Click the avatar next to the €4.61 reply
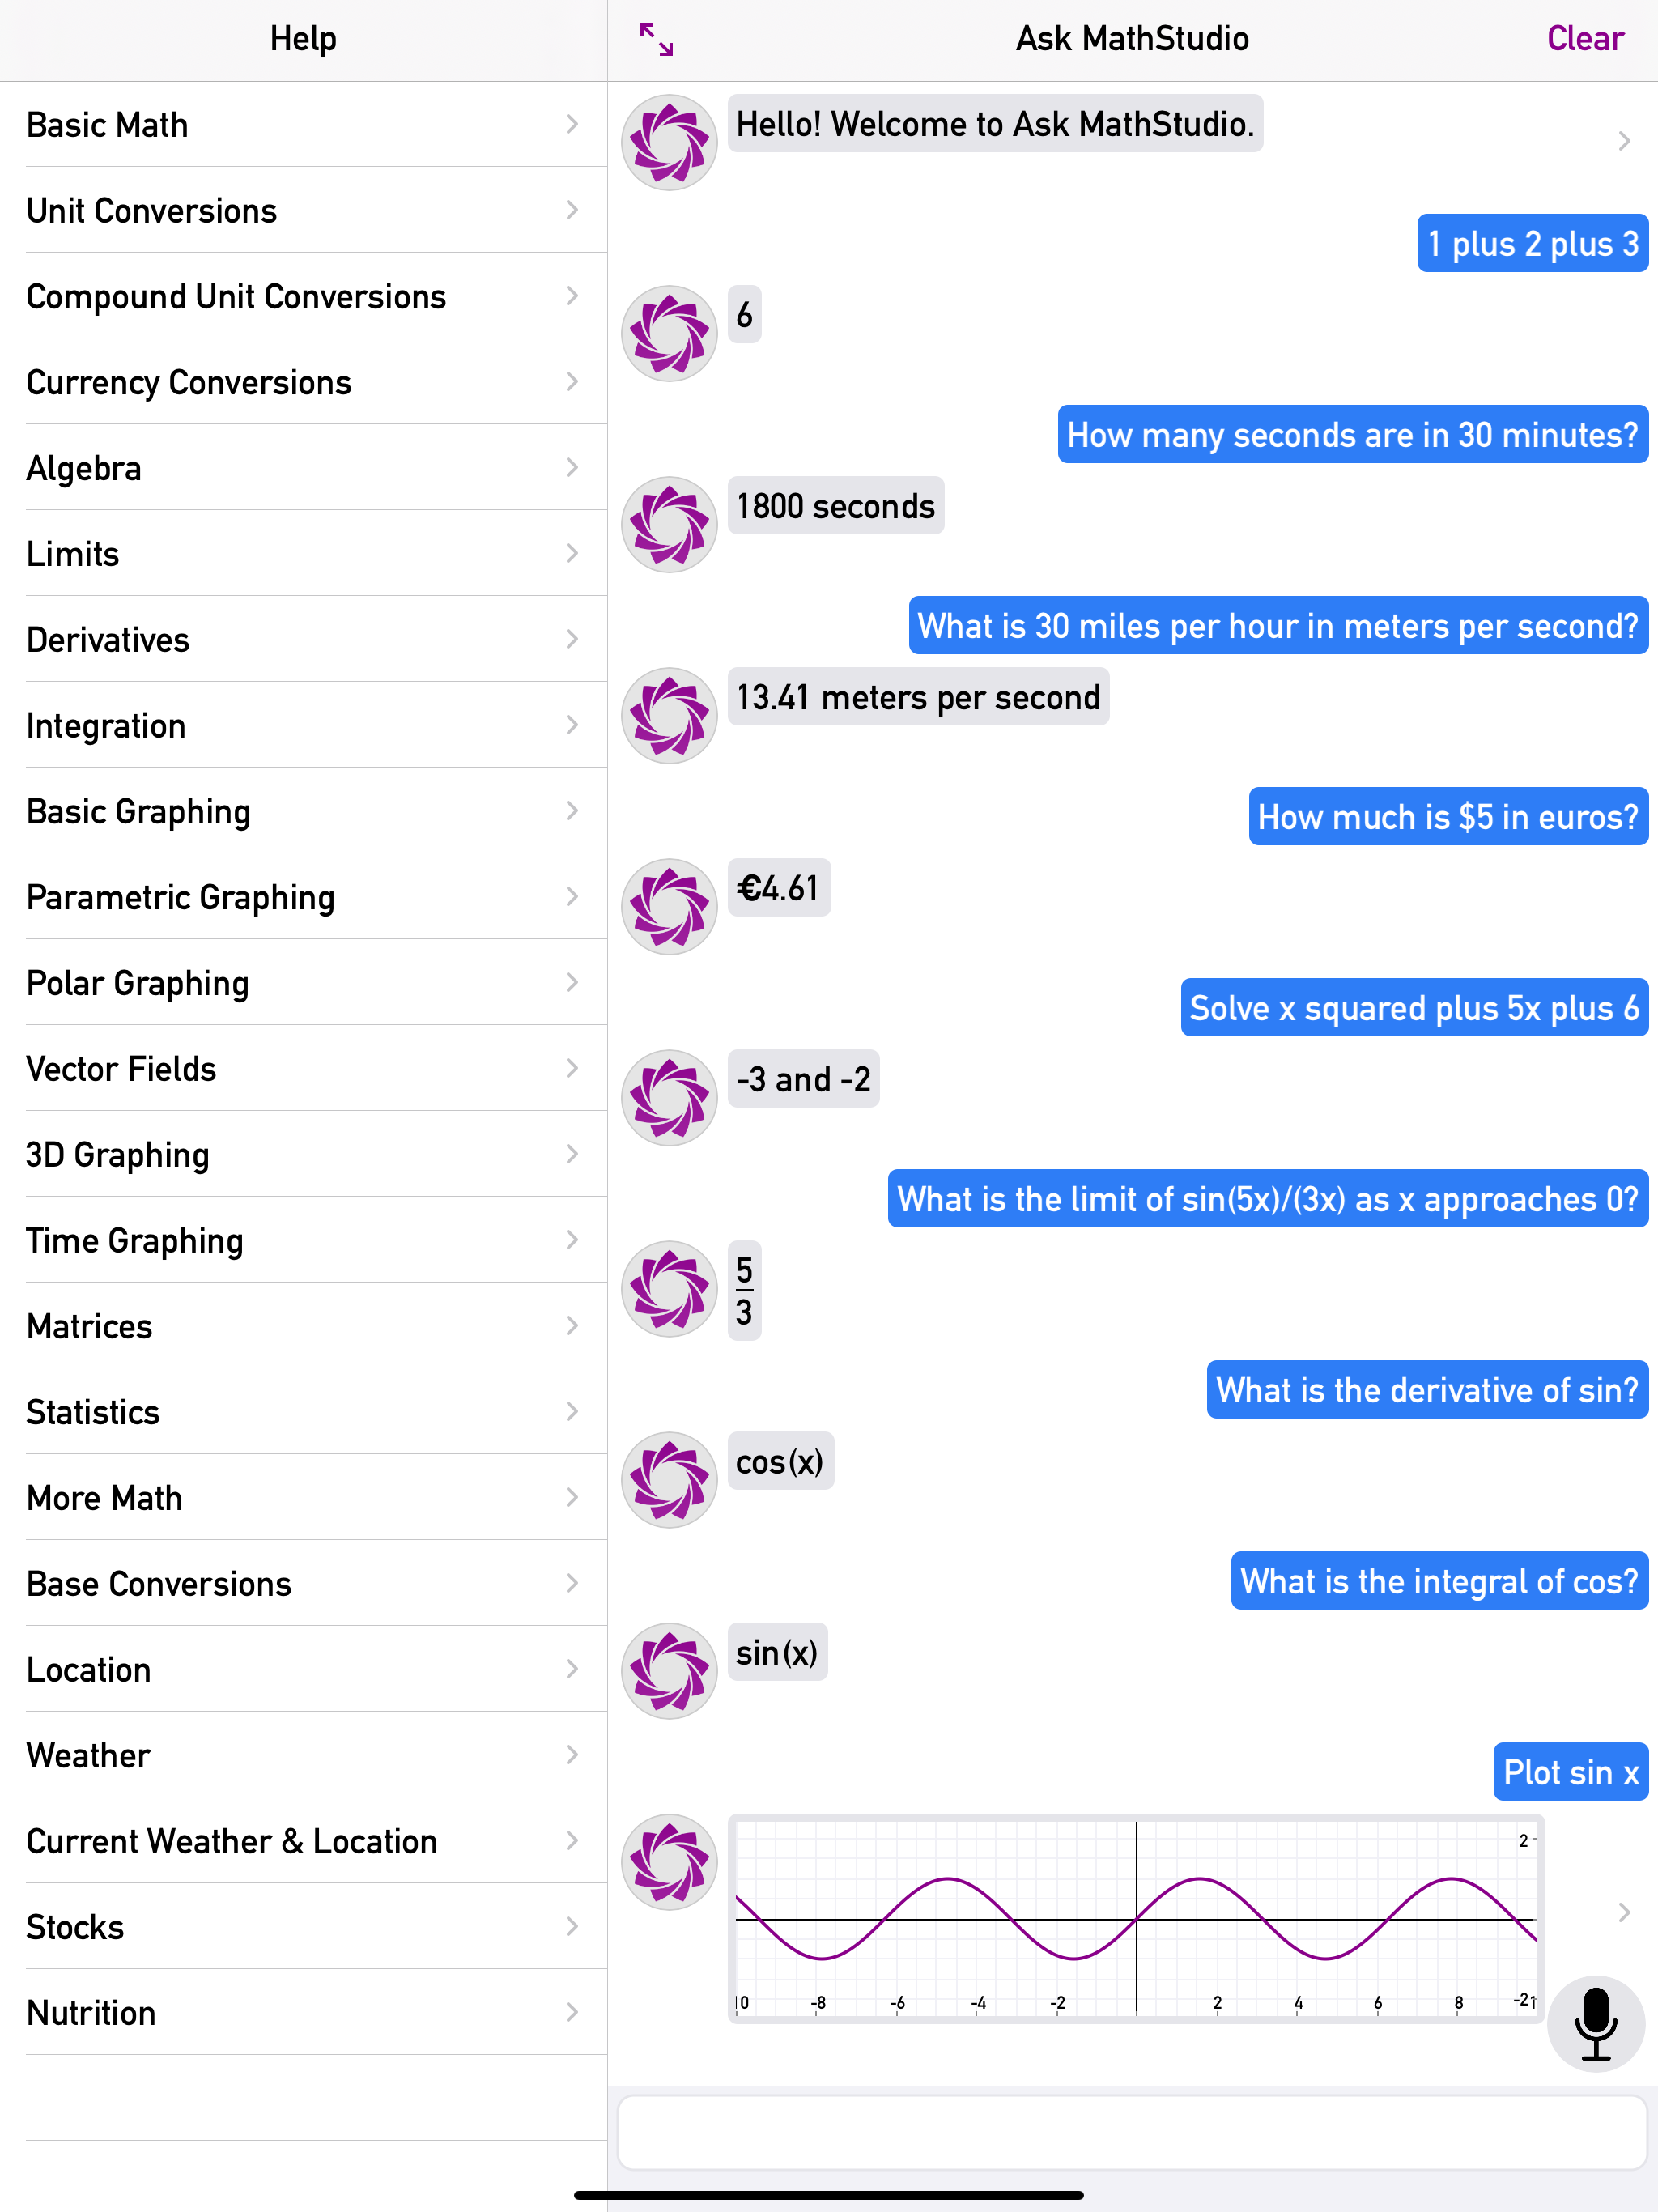Viewport: 1658px width, 2212px height. pos(668,903)
